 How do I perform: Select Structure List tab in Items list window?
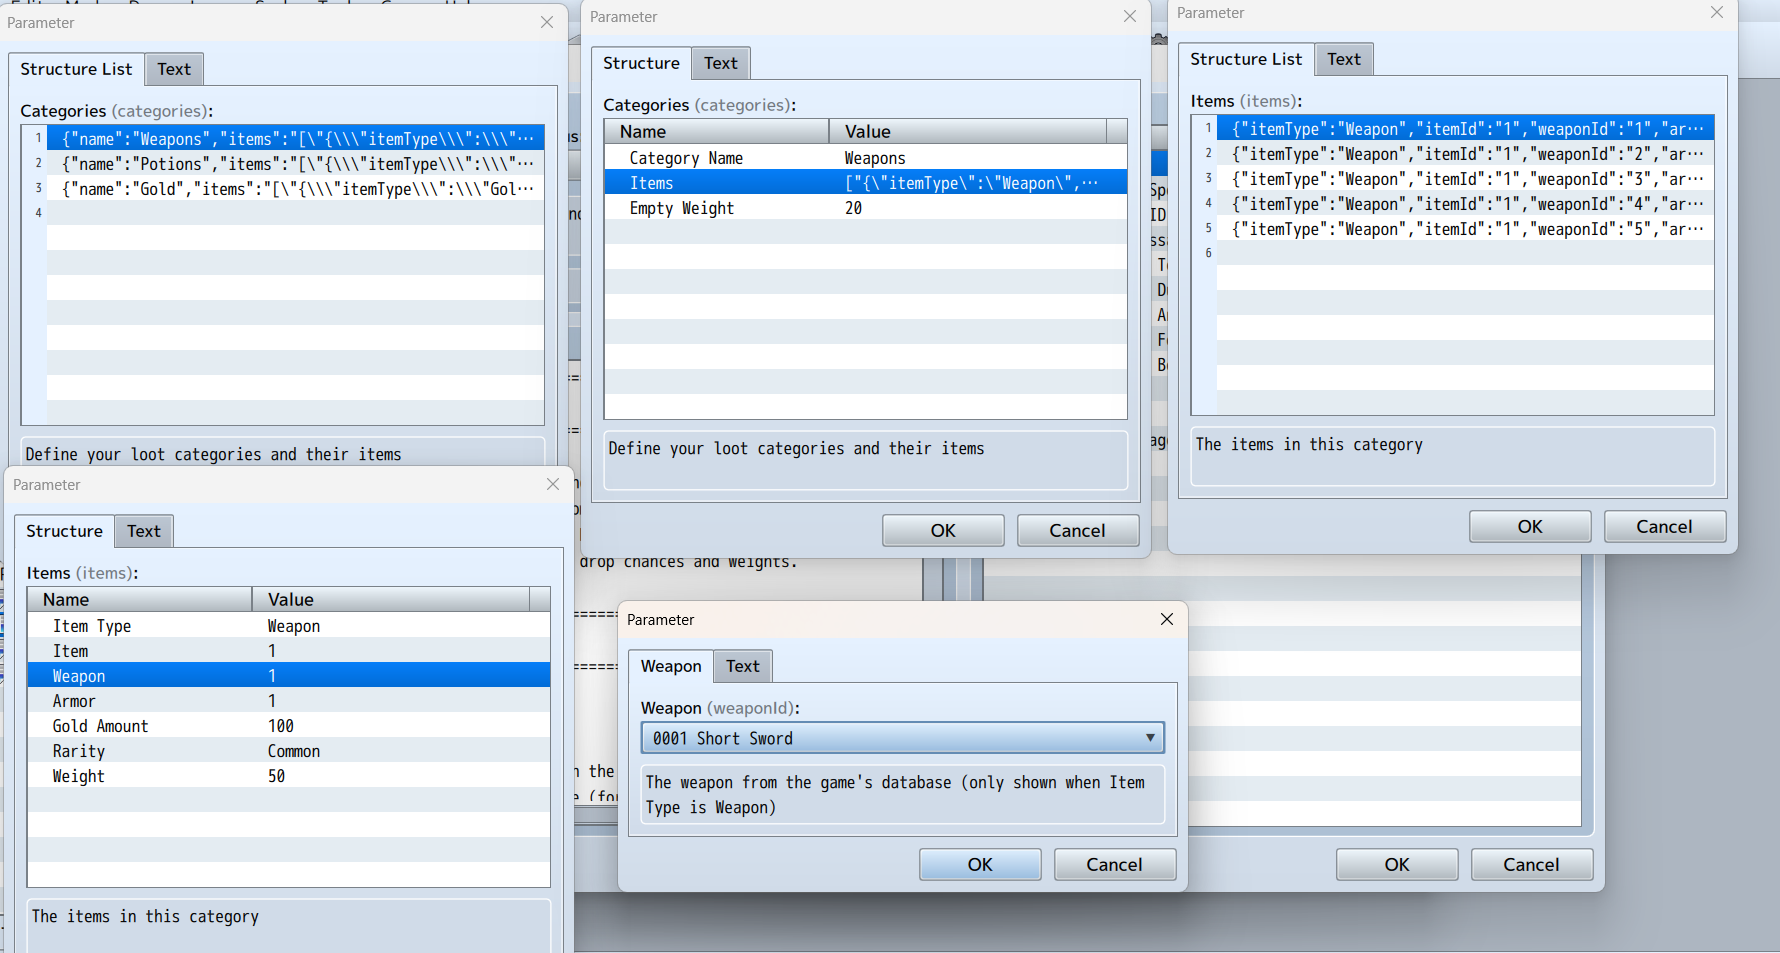point(1246,59)
